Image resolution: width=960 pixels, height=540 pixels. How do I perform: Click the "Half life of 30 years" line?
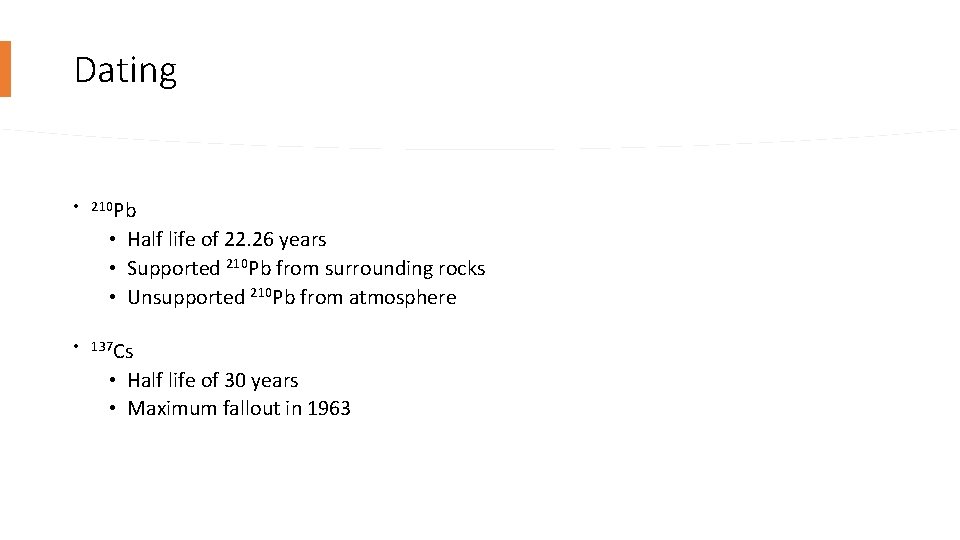tap(212, 381)
